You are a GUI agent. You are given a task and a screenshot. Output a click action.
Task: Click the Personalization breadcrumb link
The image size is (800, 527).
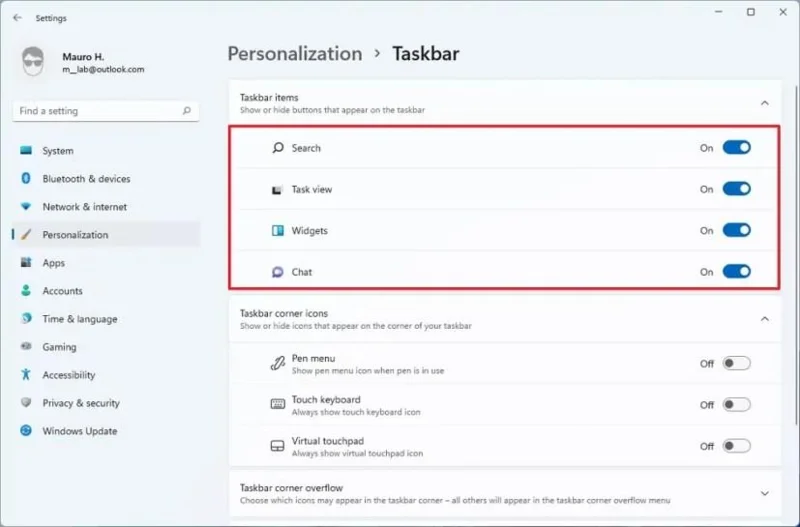tap(295, 54)
